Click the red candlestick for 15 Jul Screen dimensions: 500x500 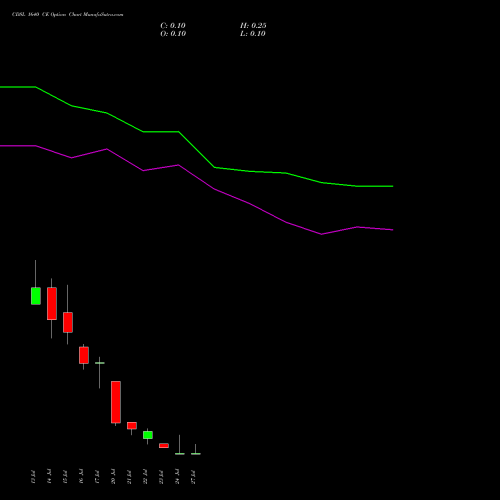[68, 322]
